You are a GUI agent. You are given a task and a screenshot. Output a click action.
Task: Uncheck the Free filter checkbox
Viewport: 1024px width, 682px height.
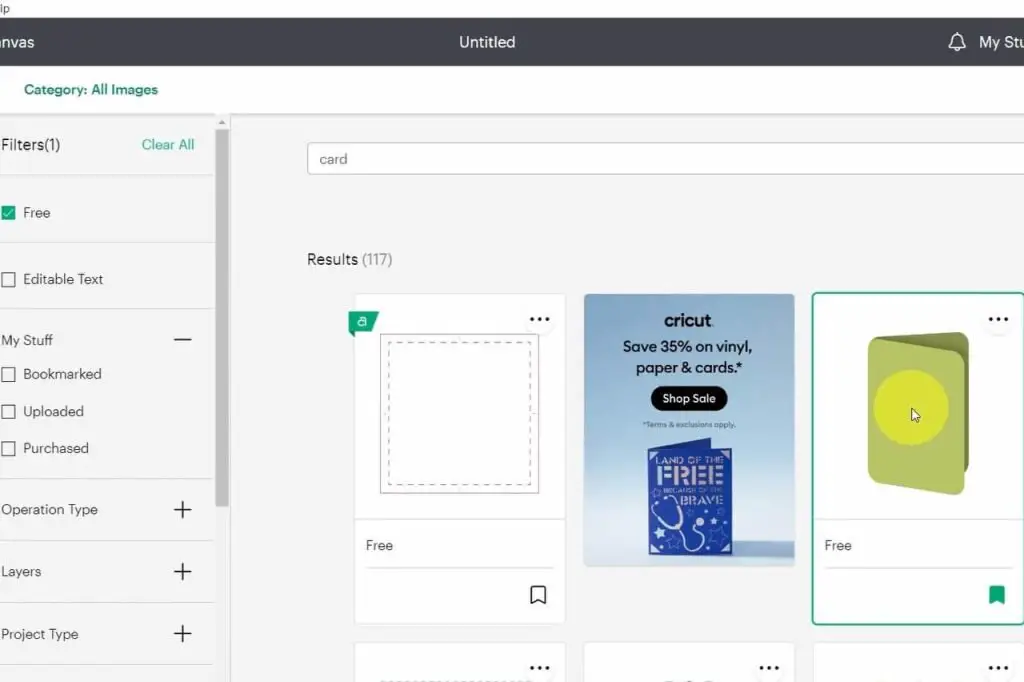coord(8,213)
